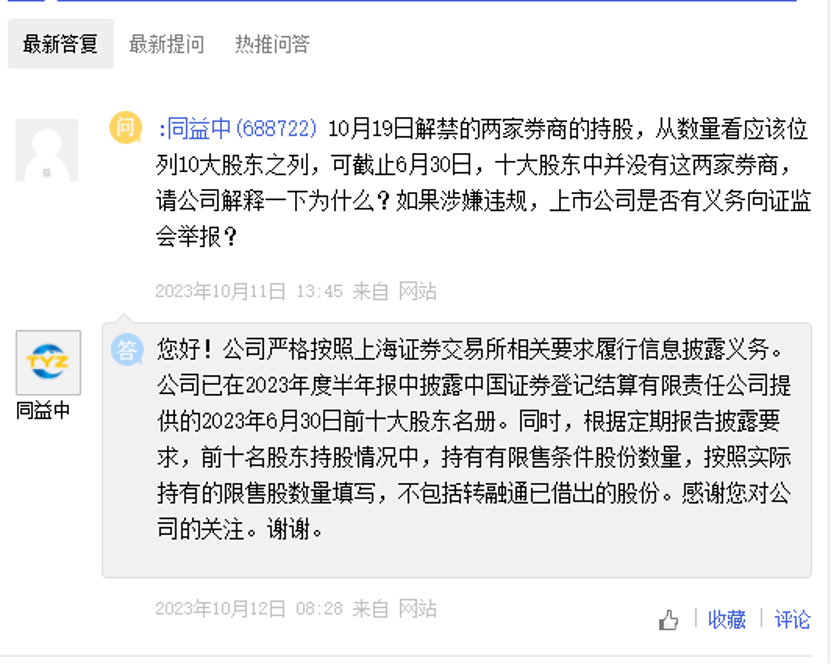Click the 同益中 name under the logo
The width and height of the screenshot is (831, 664).
[x=43, y=410]
